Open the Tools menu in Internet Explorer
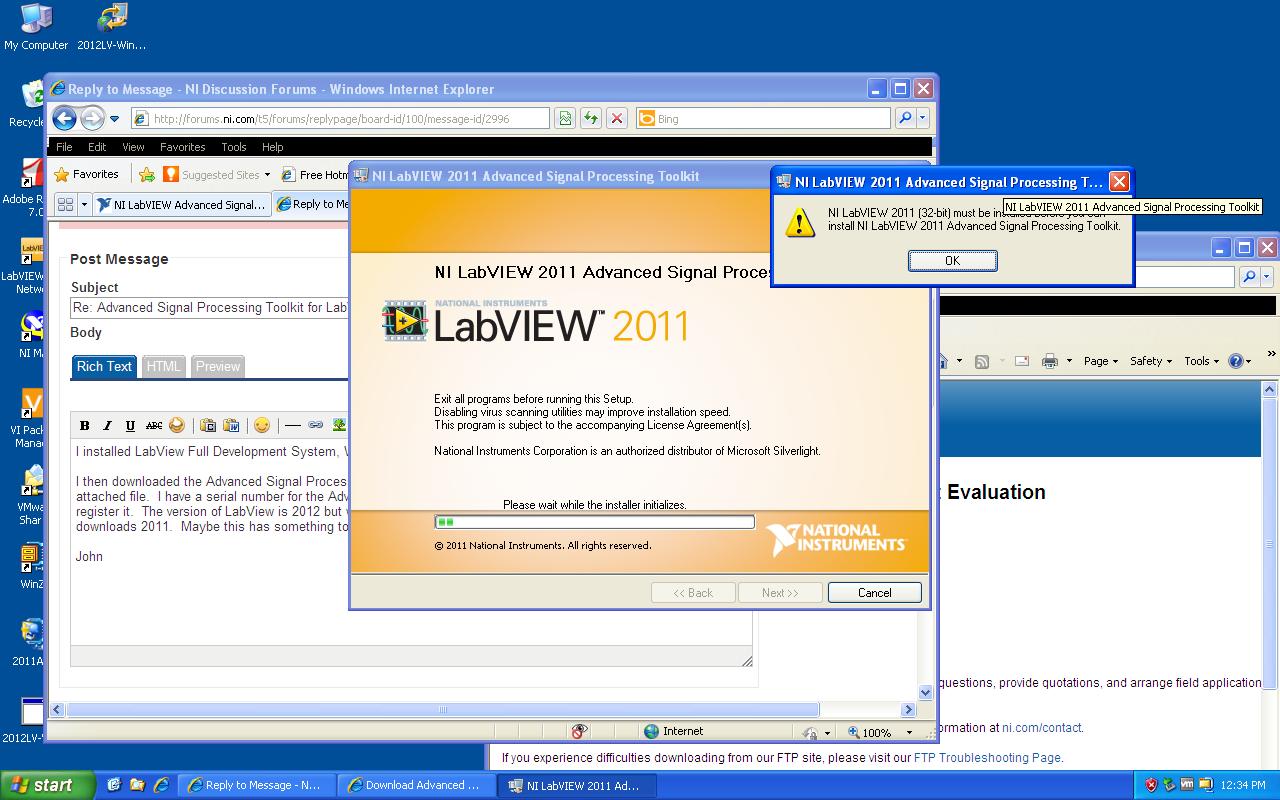The width and height of the screenshot is (1280, 800). [x=233, y=147]
